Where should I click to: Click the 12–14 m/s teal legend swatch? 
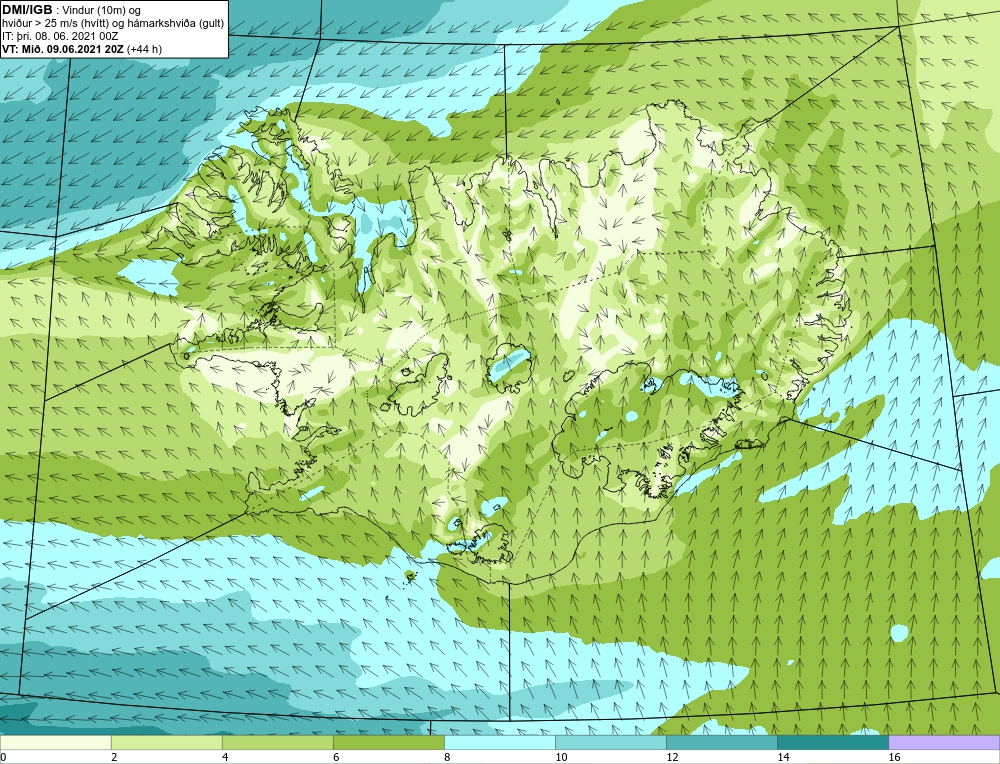[x=721, y=742]
